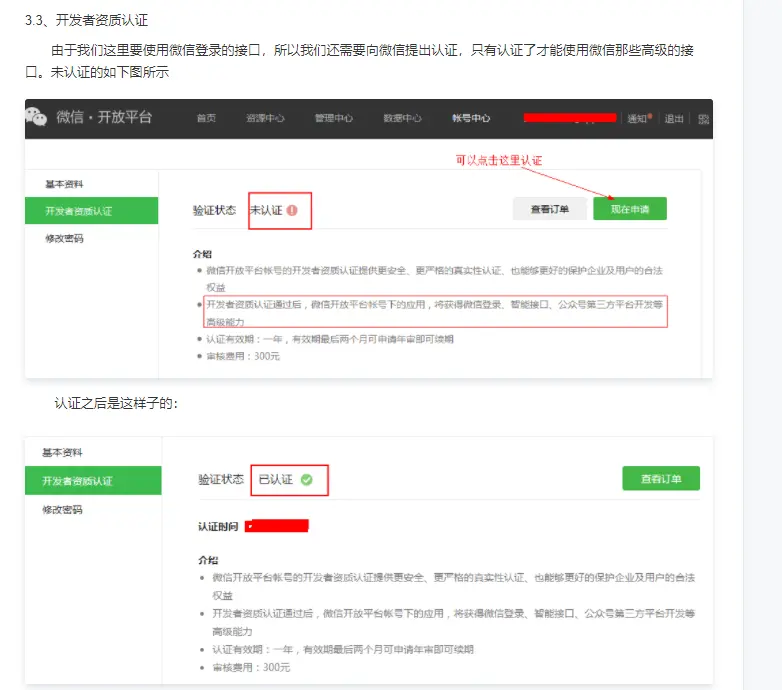This screenshot has height=690, width=782.
Task: Click 查看订单 next to 现在申请
Action: [x=550, y=209]
